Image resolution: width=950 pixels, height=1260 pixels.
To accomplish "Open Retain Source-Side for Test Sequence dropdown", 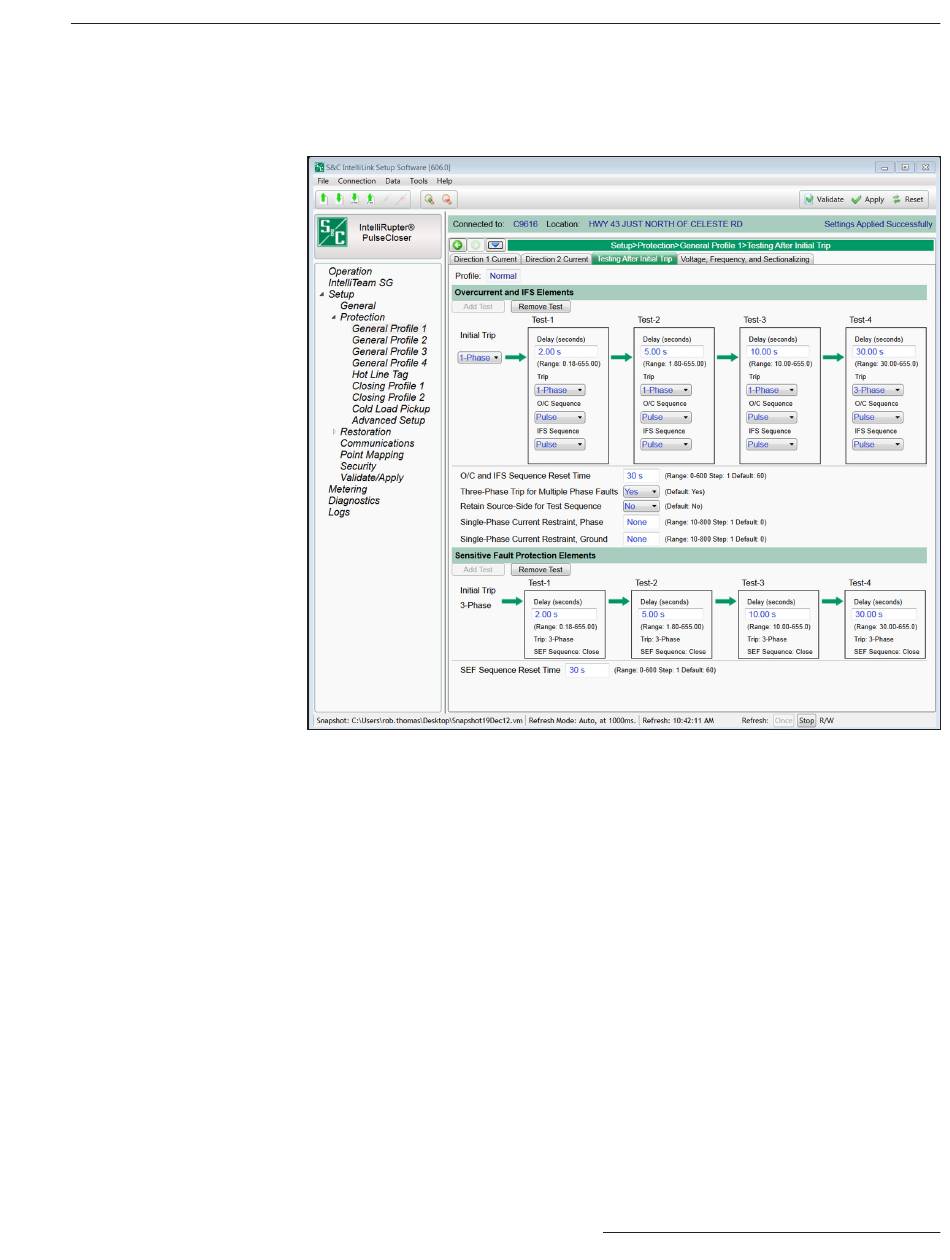I will [641, 507].
